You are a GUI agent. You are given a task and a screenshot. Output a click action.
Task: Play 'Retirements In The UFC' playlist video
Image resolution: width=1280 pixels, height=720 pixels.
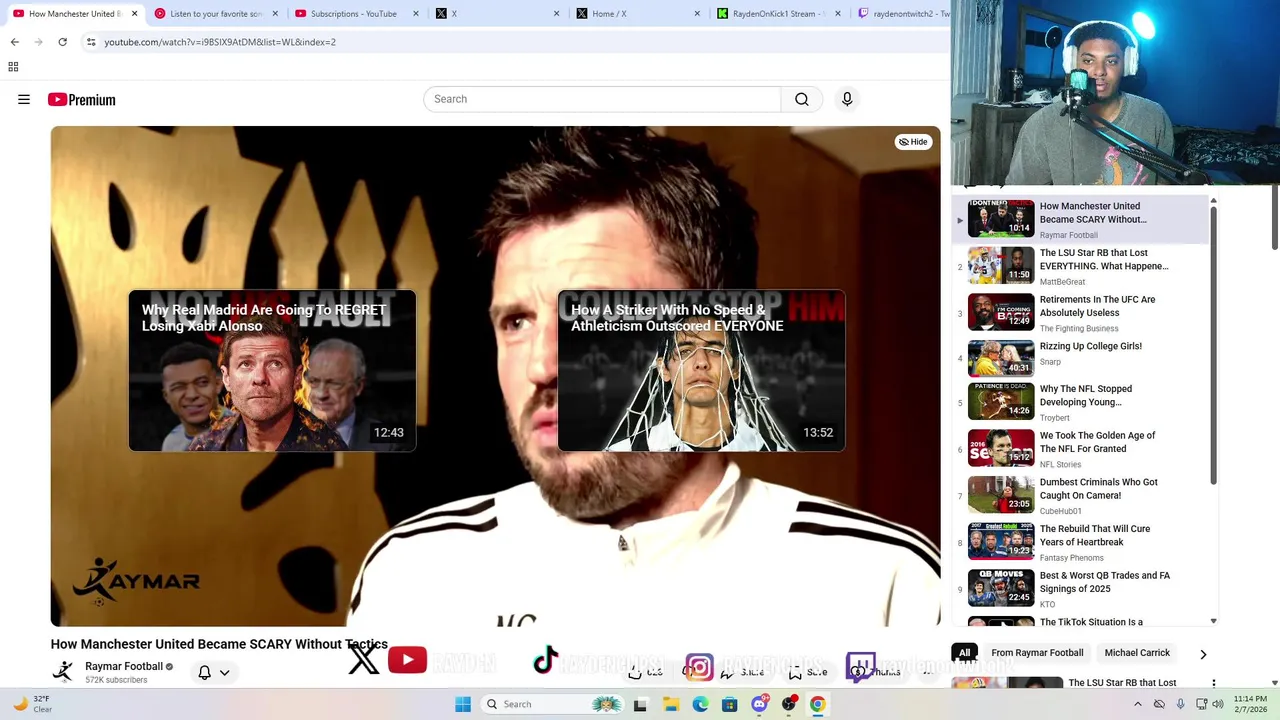pos(1080,313)
